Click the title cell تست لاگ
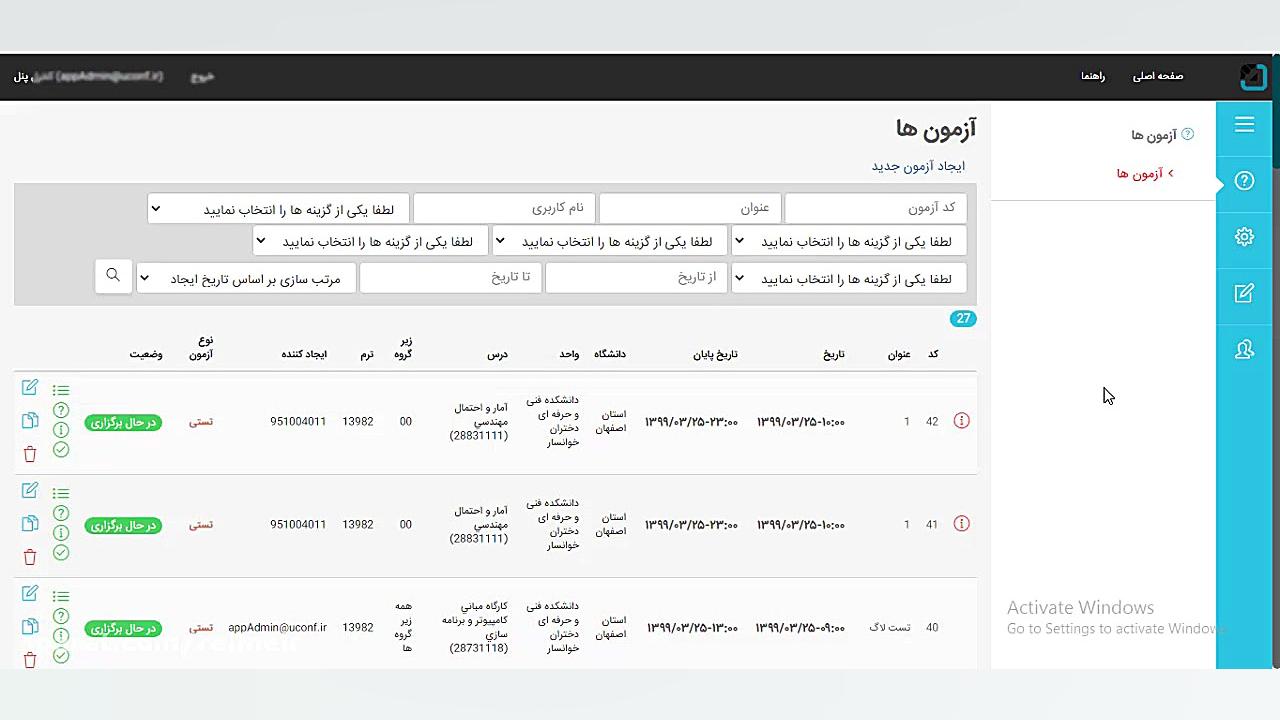The height and width of the screenshot is (720, 1280). (x=890, y=628)
